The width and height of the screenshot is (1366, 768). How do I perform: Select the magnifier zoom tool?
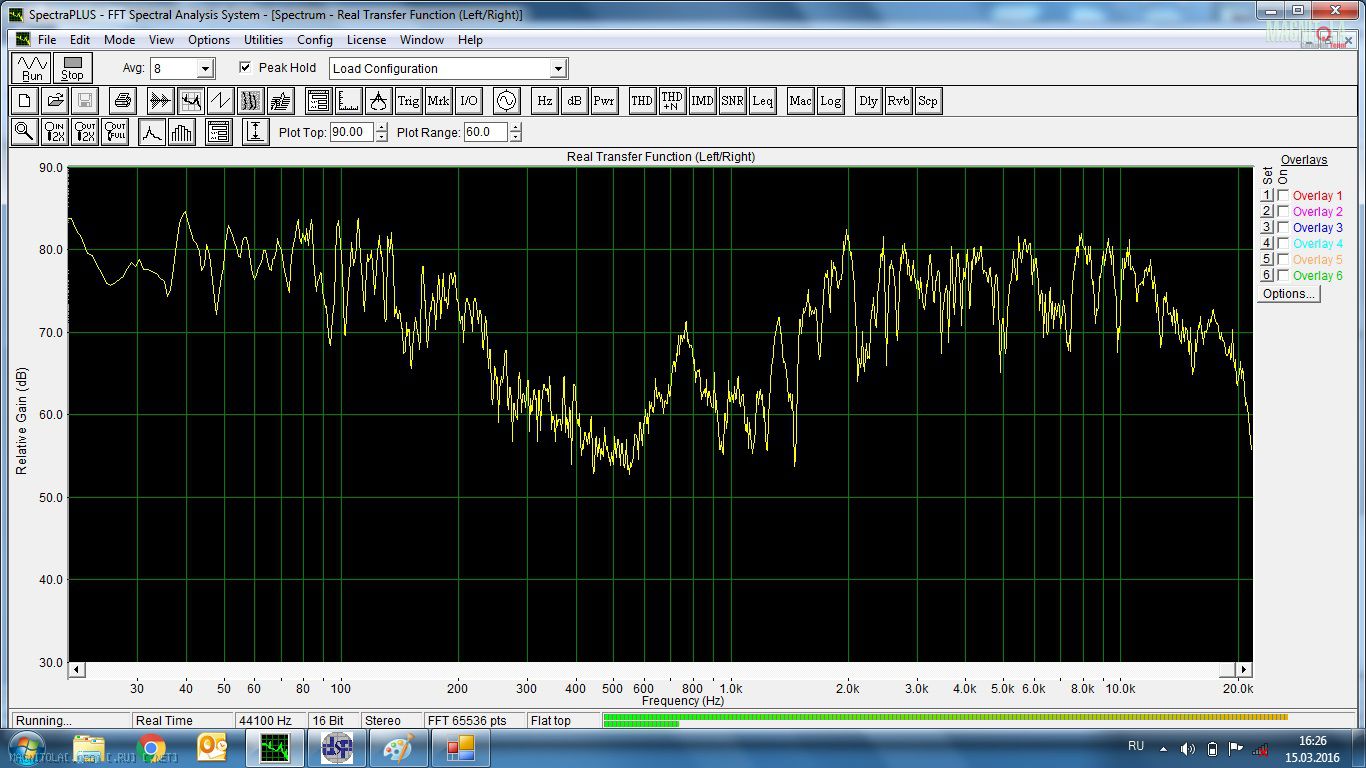point(25,132)
